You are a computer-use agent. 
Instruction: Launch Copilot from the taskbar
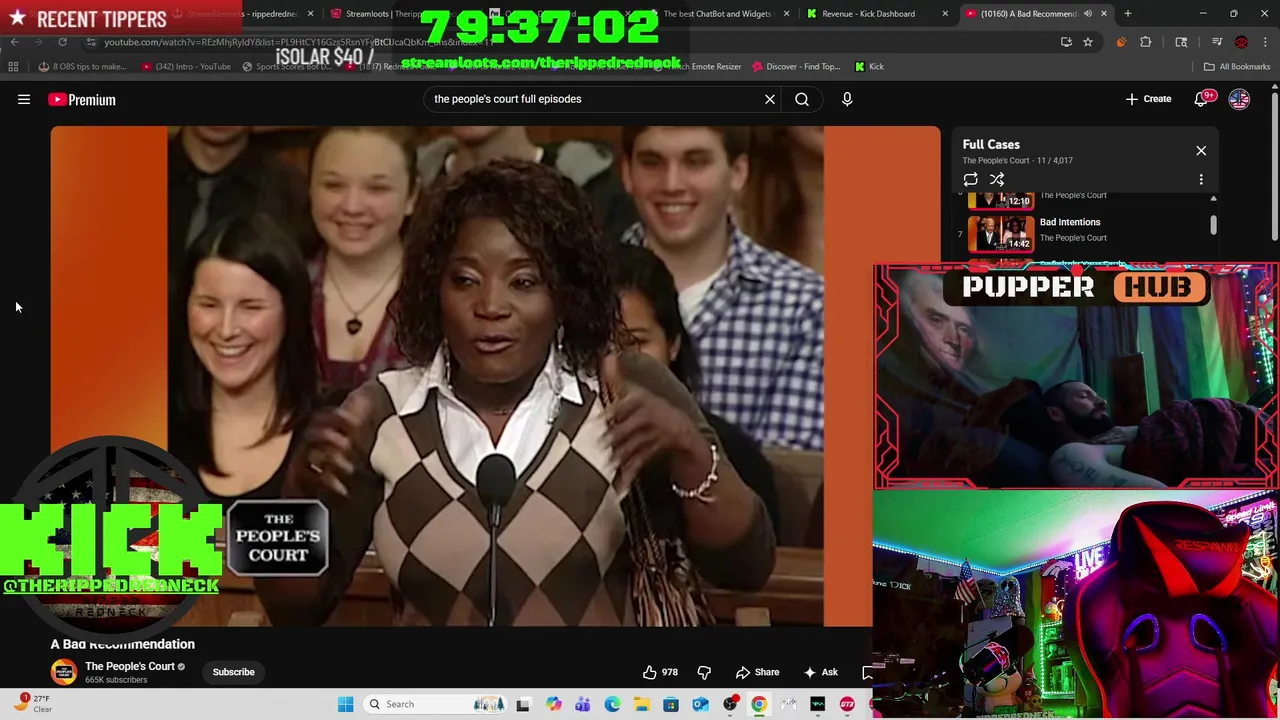(553, 704)
